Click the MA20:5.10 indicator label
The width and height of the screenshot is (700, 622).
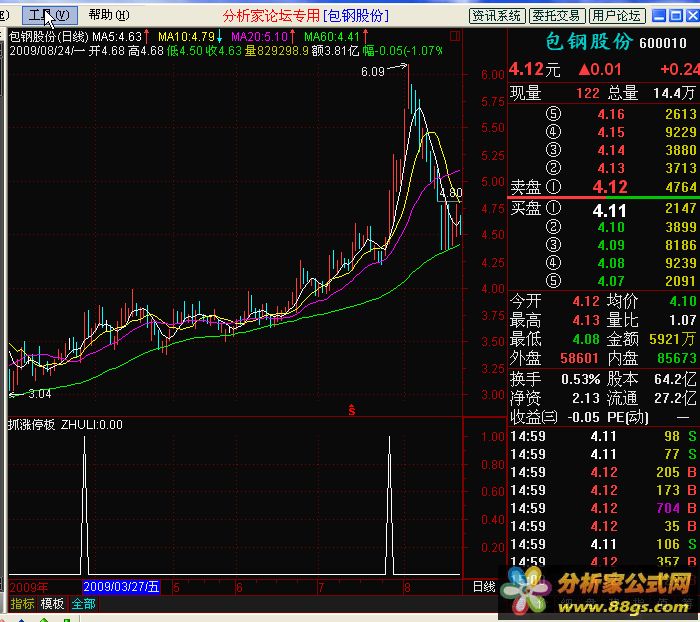[x=262, y=36]
